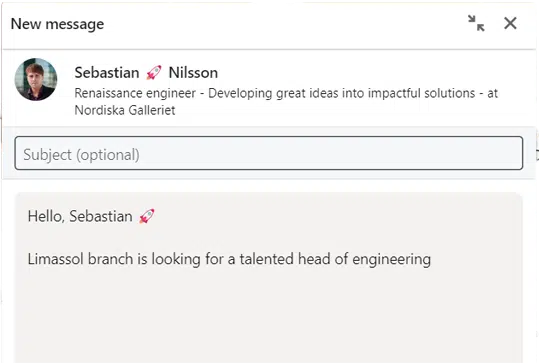
Task: Click the rocket emoji in the greeting line
Action: point(147,216)
